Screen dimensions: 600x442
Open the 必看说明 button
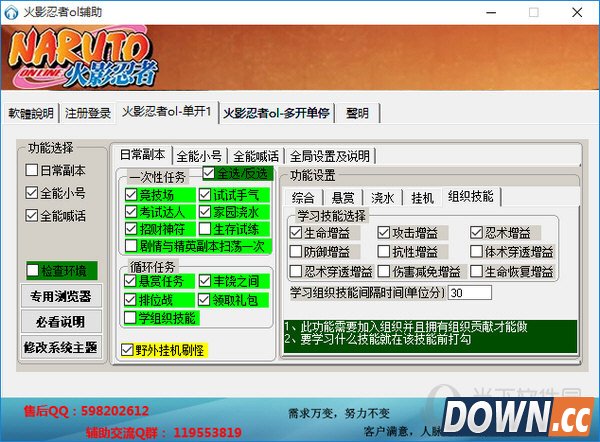click(61, 321)
